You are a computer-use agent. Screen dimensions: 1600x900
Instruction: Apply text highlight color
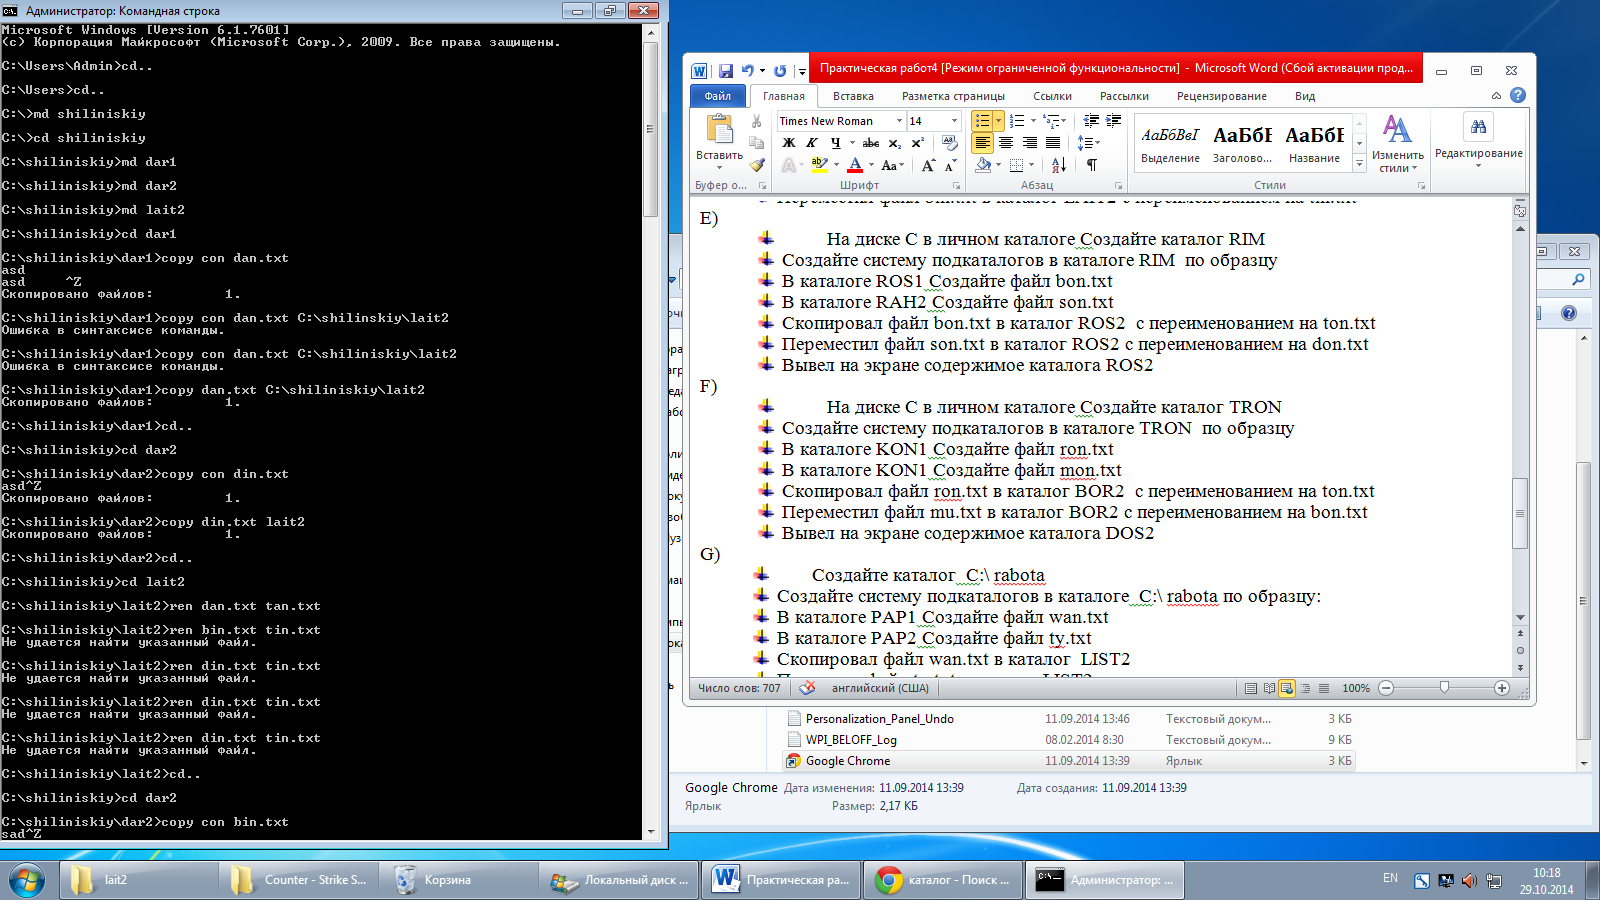[819, 165]
